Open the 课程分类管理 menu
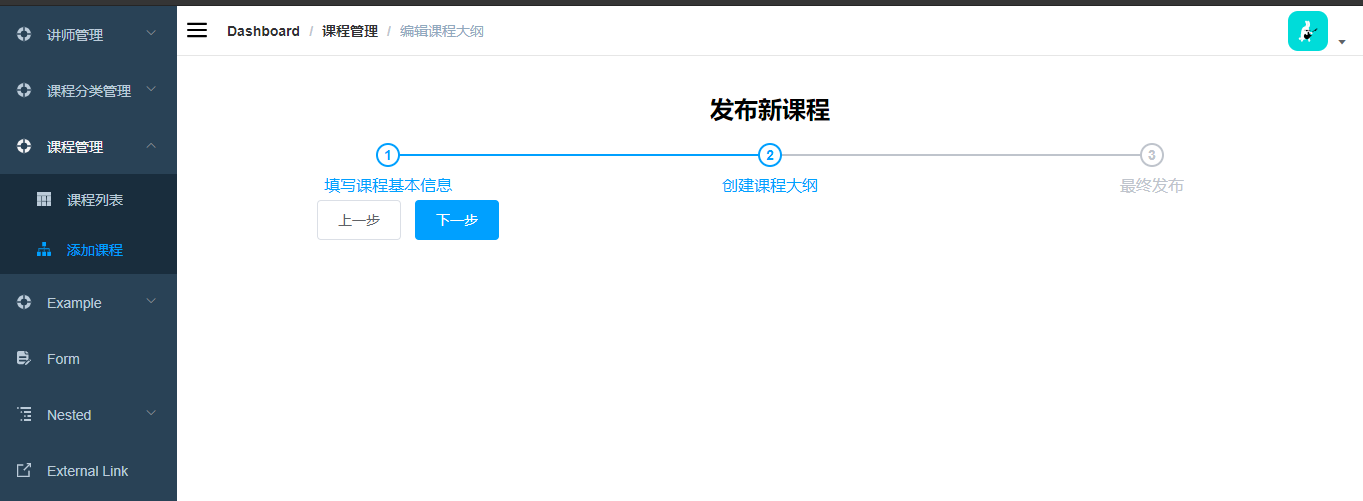Image resolution: width=1363 pixels, height=501 pixels. (88, 90)
